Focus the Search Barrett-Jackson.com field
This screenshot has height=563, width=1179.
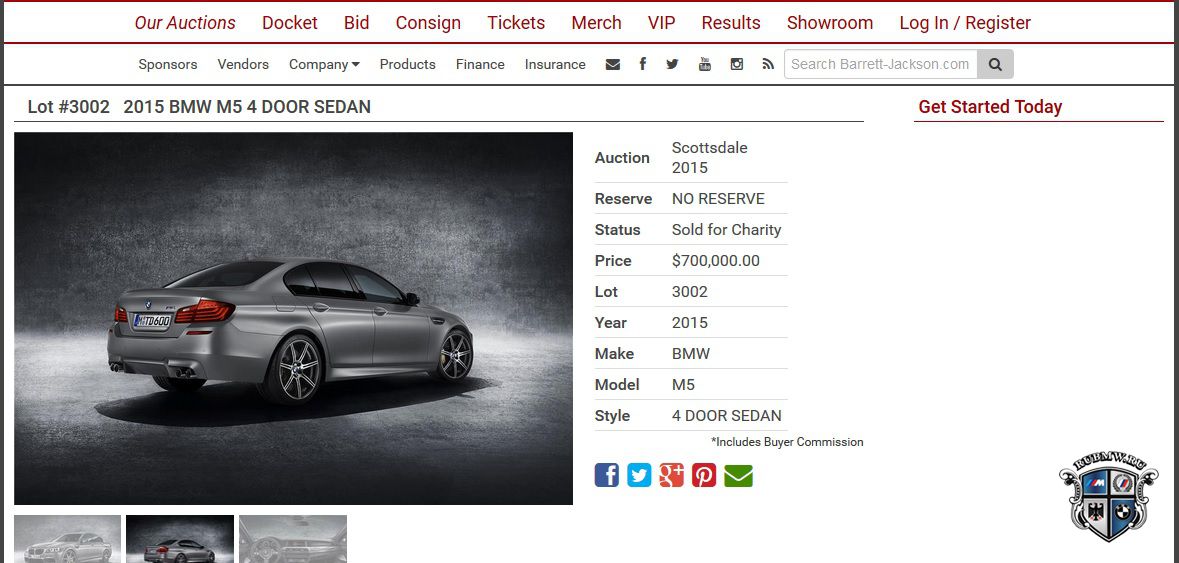[x=880, y=64]
